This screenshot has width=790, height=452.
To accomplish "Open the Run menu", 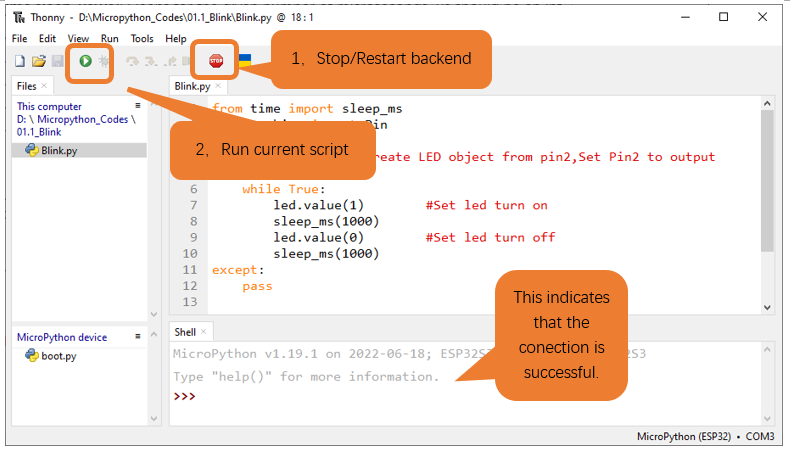I will coord(109,38).
